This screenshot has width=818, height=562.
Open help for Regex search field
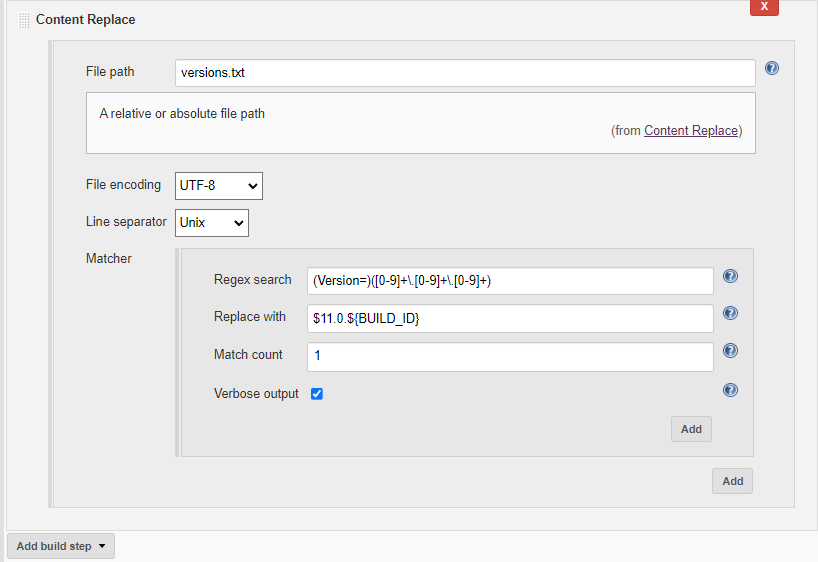[x=730, y=276]
